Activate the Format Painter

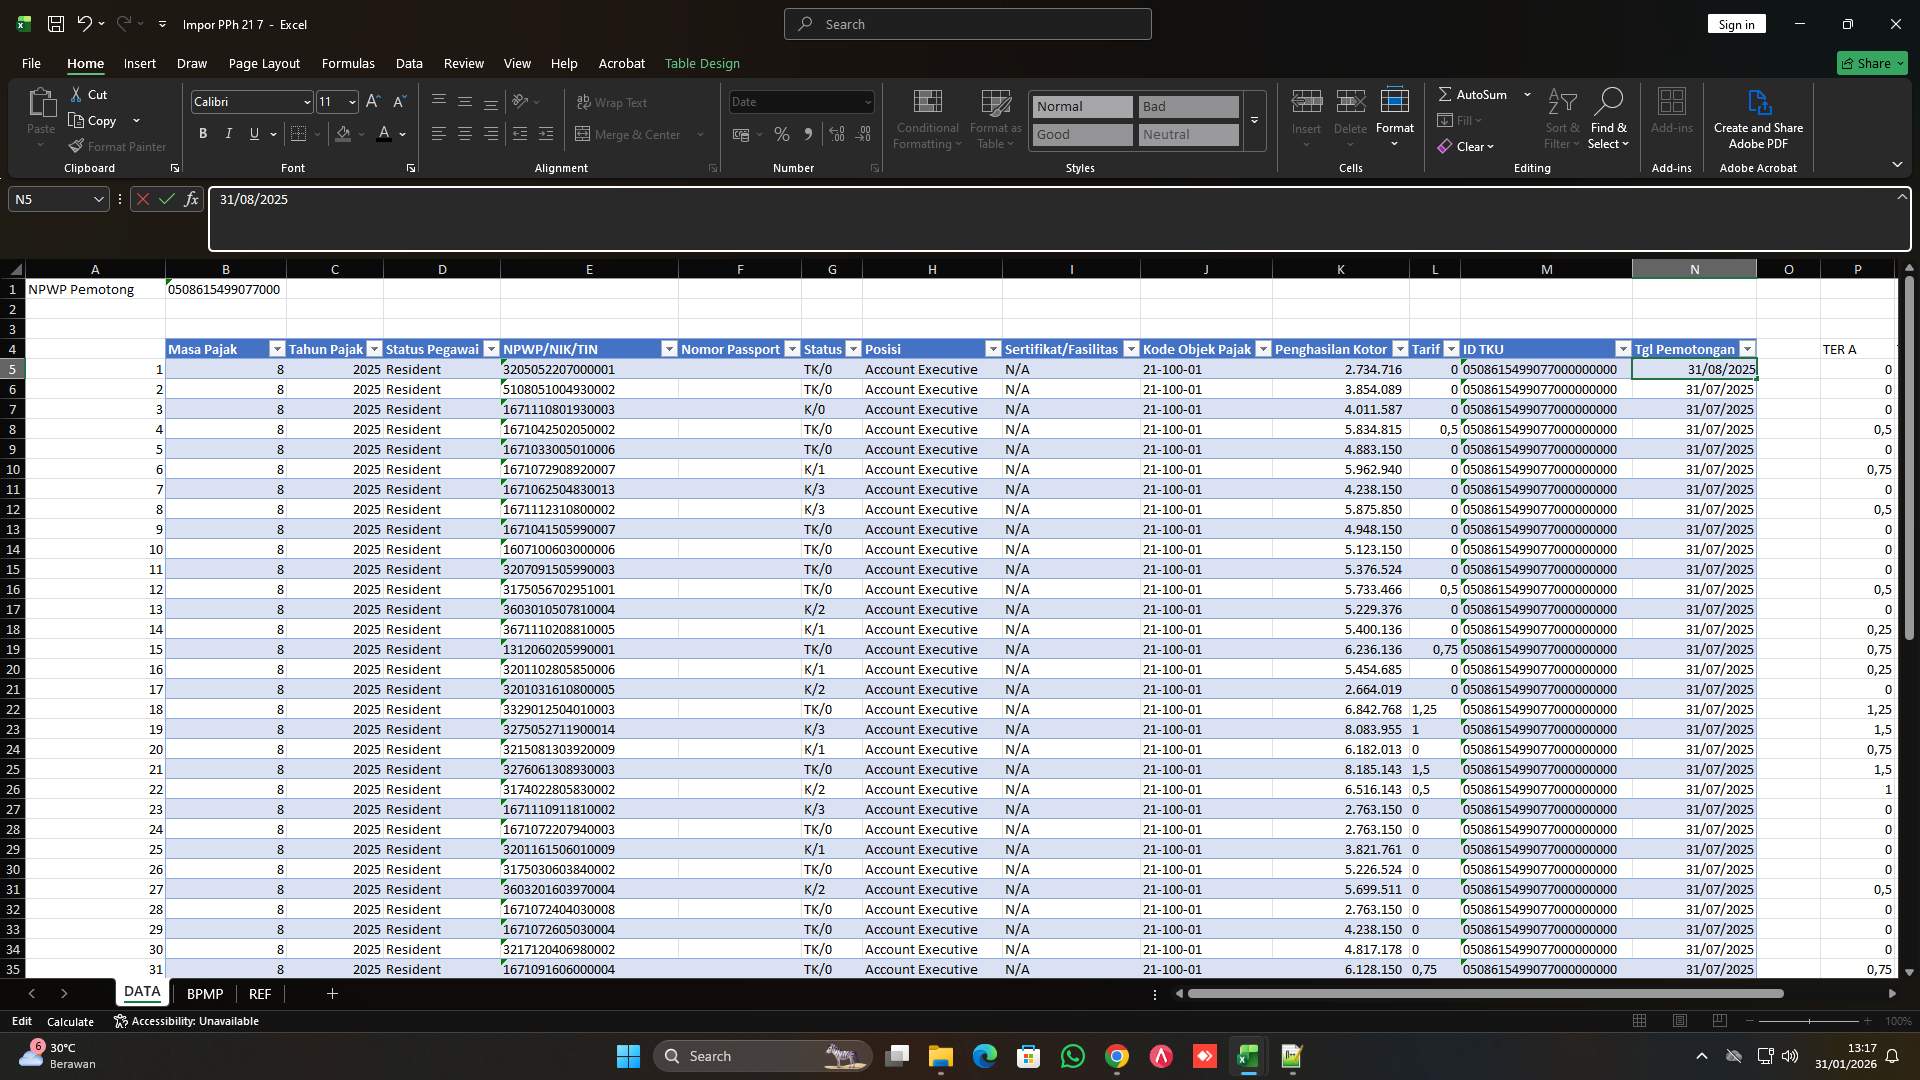(117, 146)
